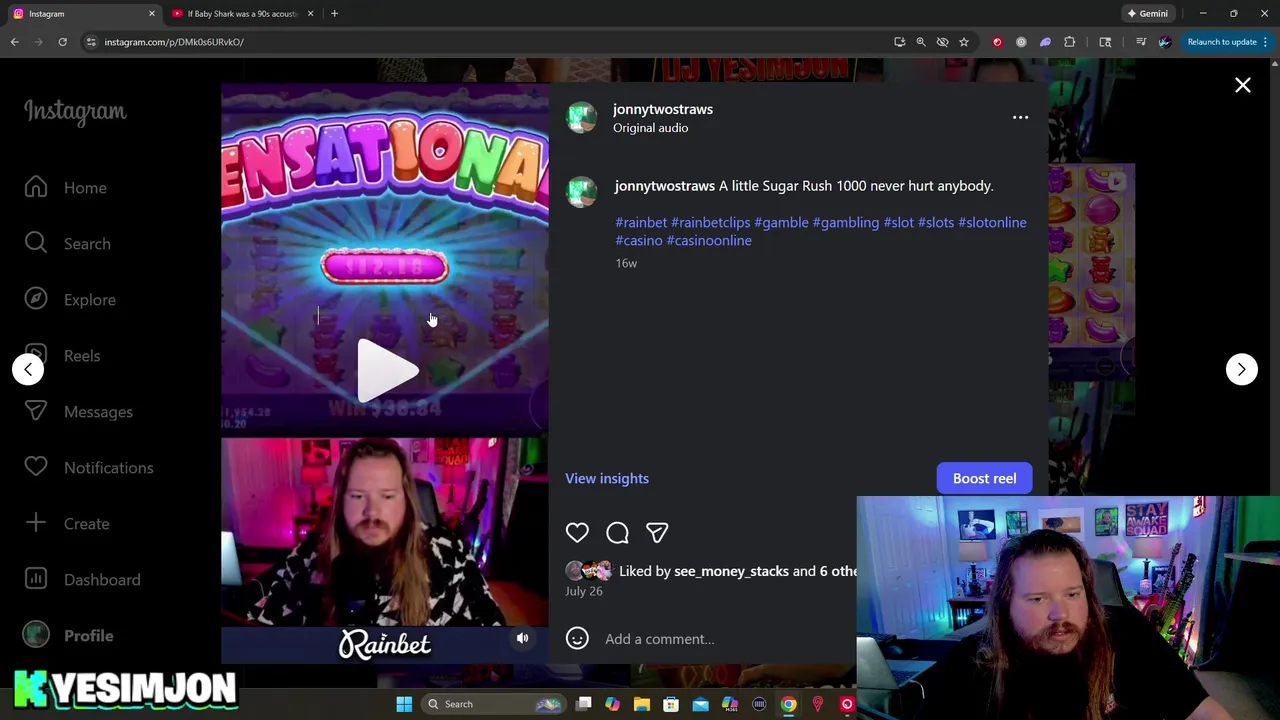Open see_money_stacks in the liked-by line
The image size is (1280, 720).
pyautogui.click(x=731, y=571)
